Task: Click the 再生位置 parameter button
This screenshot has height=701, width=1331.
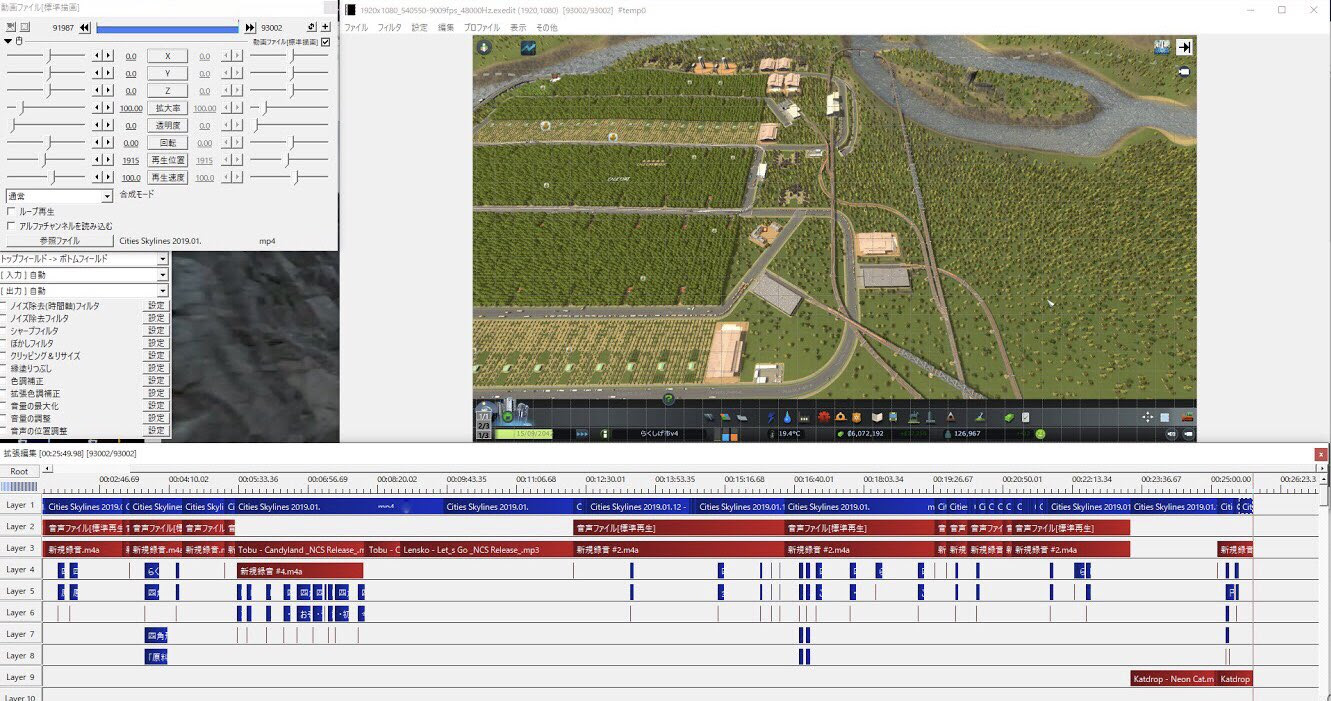Action: (167, 160)
